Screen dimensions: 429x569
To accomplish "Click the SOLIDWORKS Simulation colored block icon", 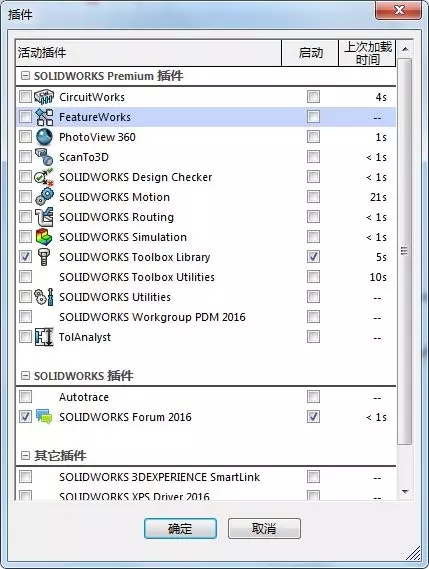I will tap(44, 237).
